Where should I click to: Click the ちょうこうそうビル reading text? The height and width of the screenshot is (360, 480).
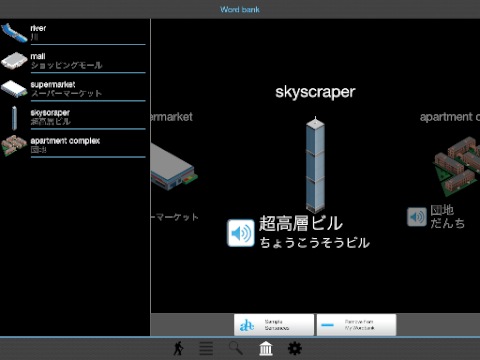pyautogui.click(x=315, y=243)
